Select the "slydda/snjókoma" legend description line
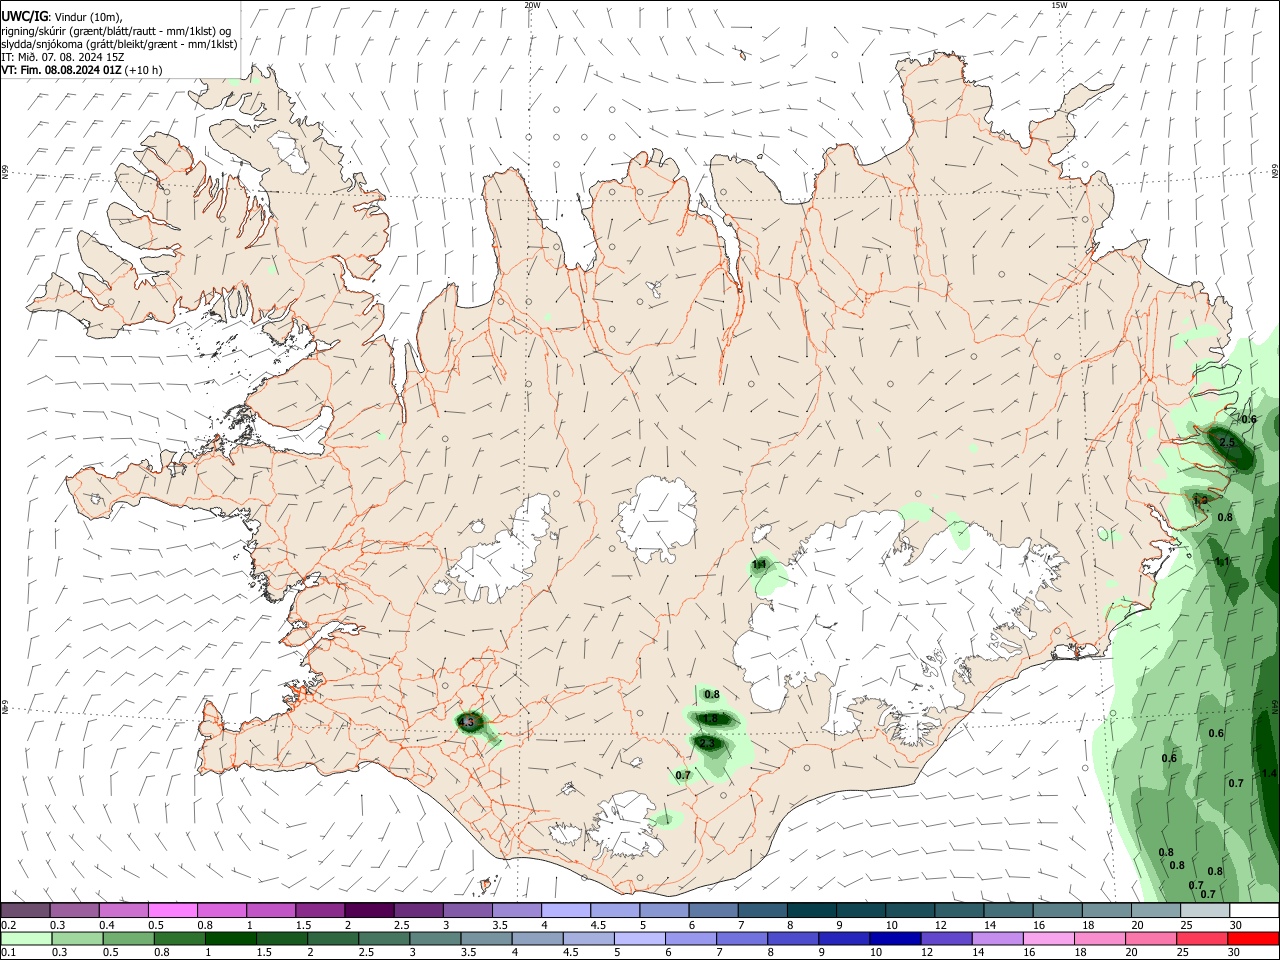 (119, 44)
